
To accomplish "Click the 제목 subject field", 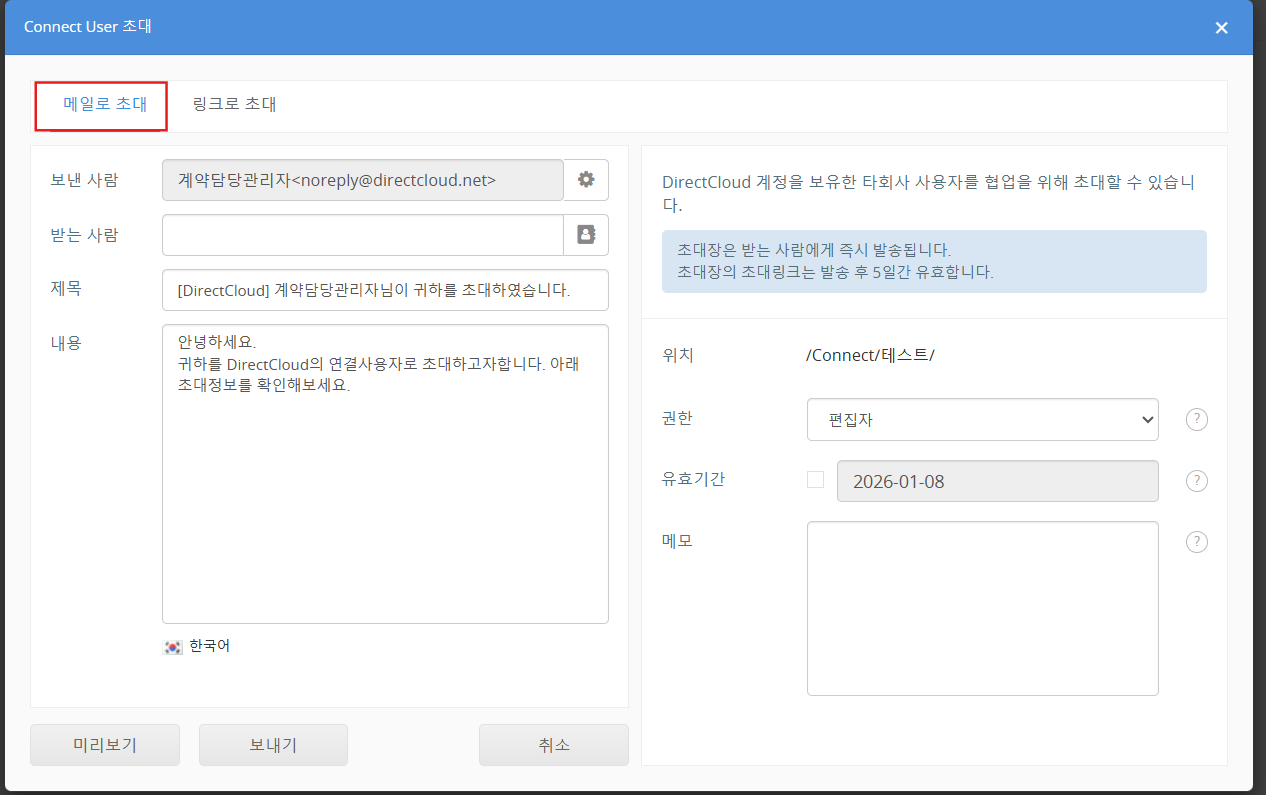I will 384,290.
